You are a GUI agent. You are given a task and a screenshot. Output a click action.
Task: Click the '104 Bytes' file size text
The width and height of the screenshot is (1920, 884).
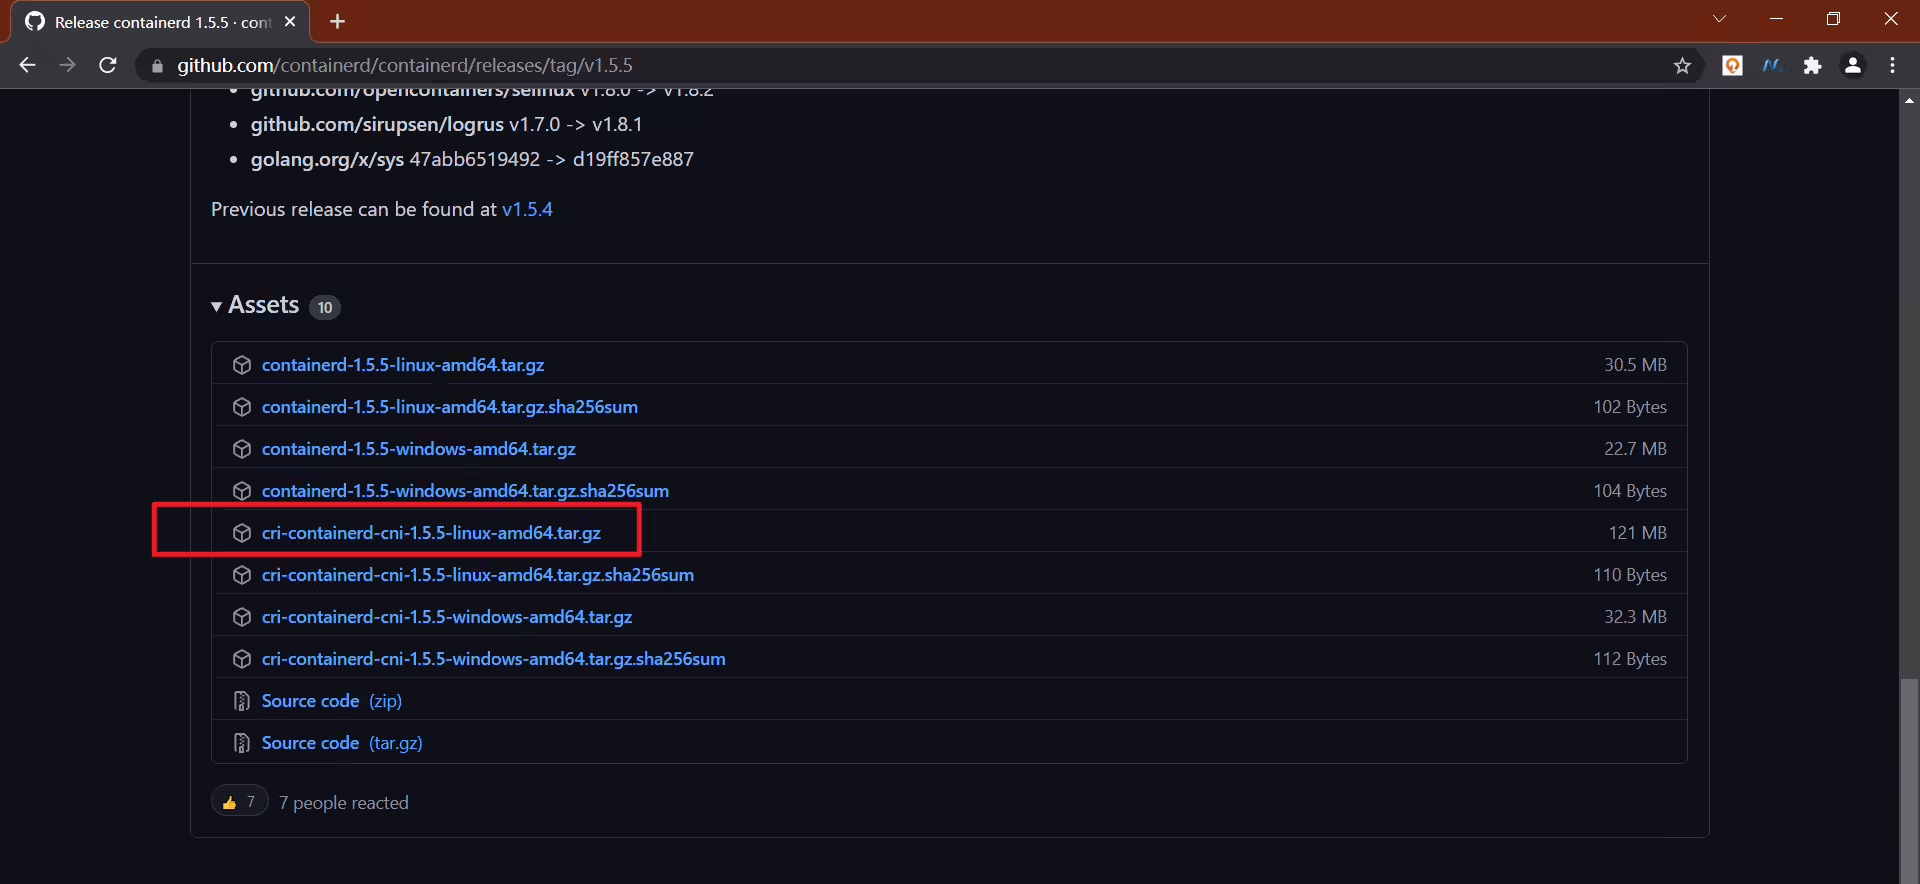click(1630, 491)
